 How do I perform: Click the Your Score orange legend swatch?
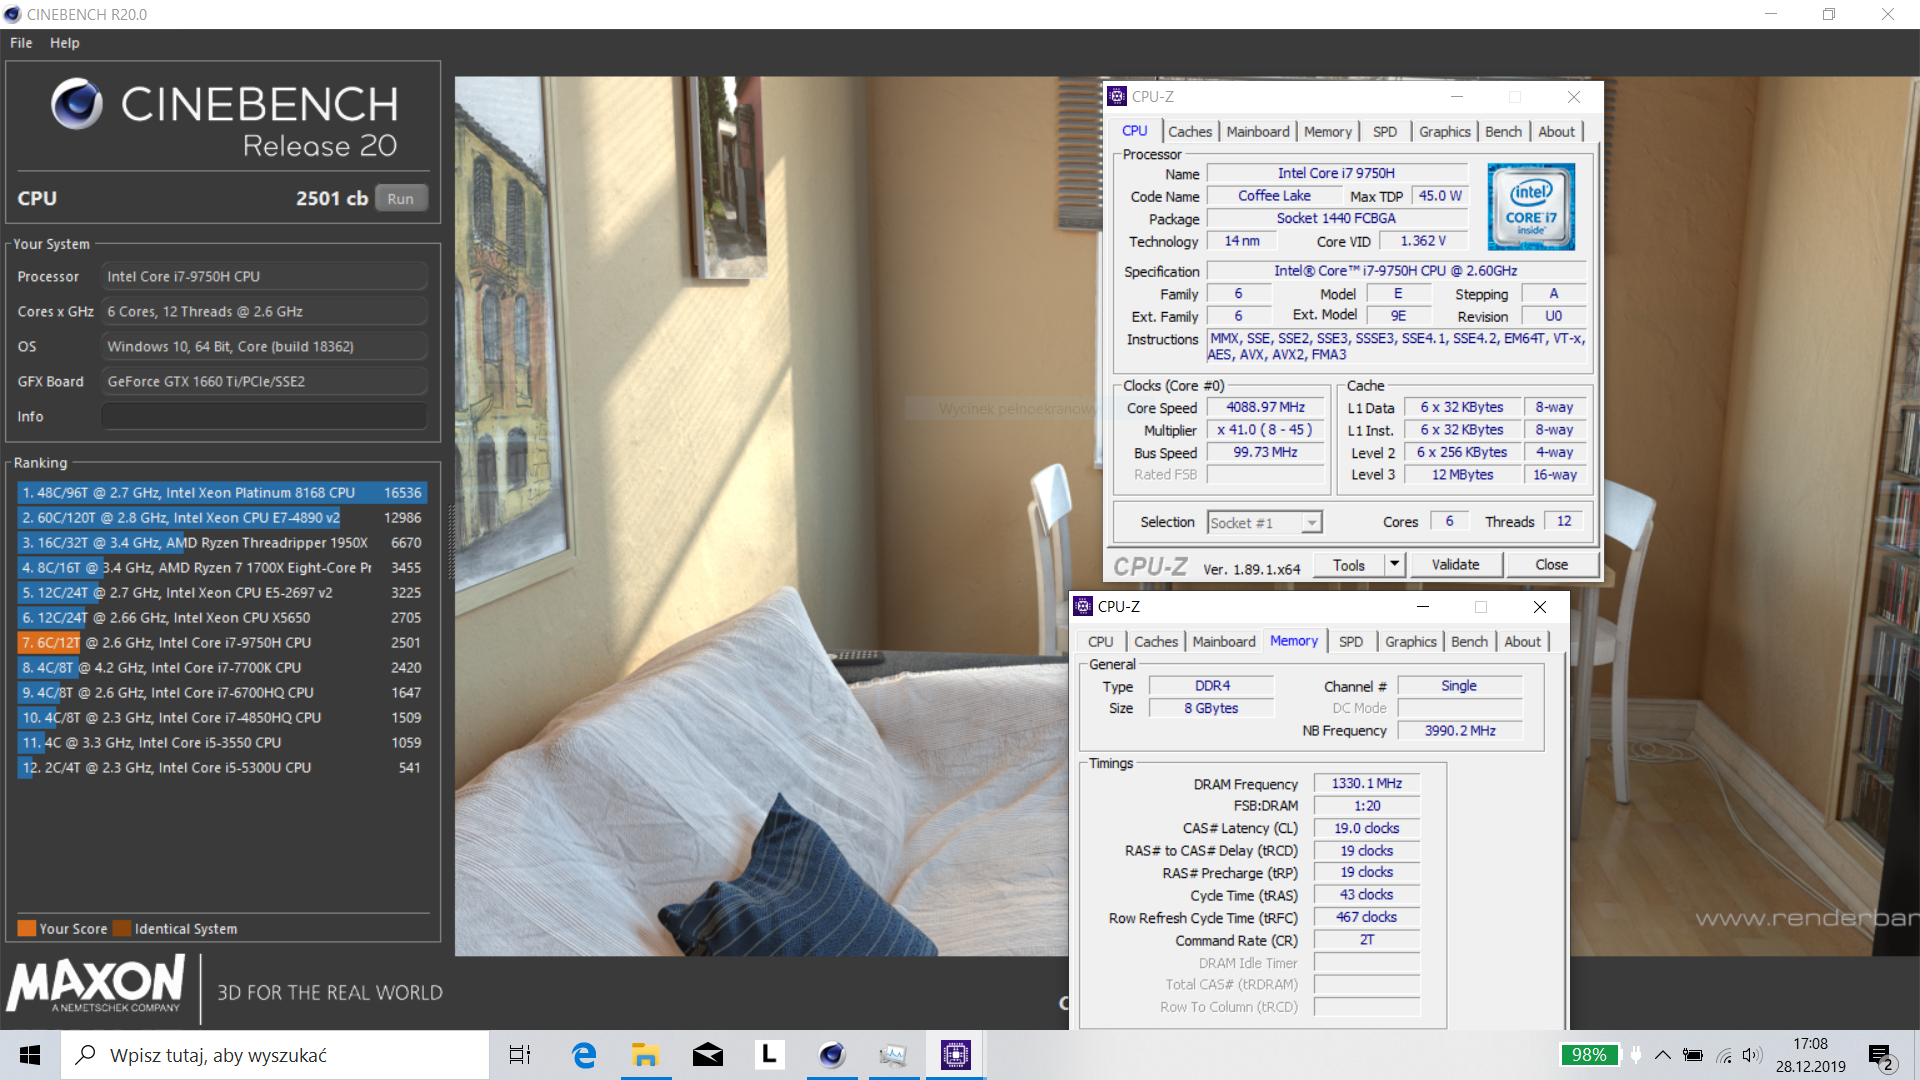click(27, 928)
